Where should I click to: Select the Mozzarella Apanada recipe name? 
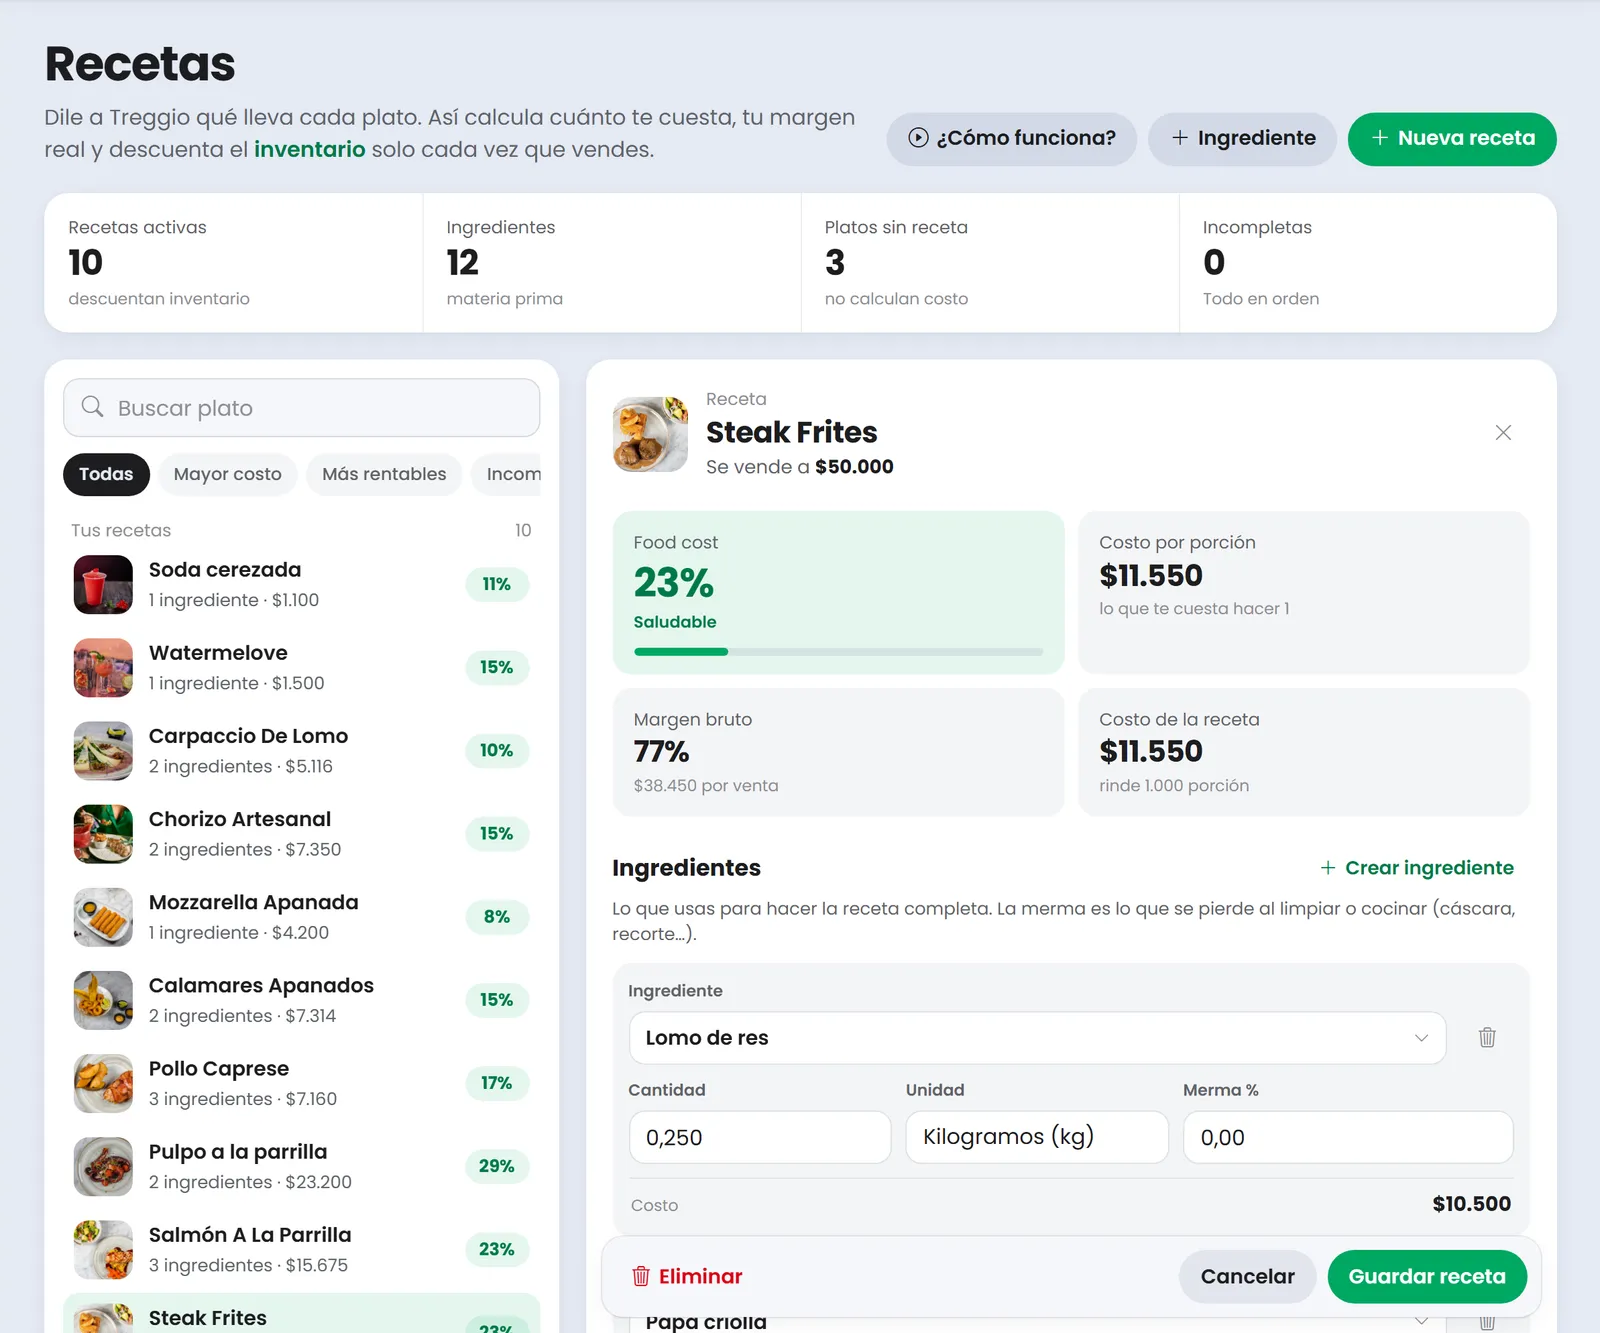(253, 901)
